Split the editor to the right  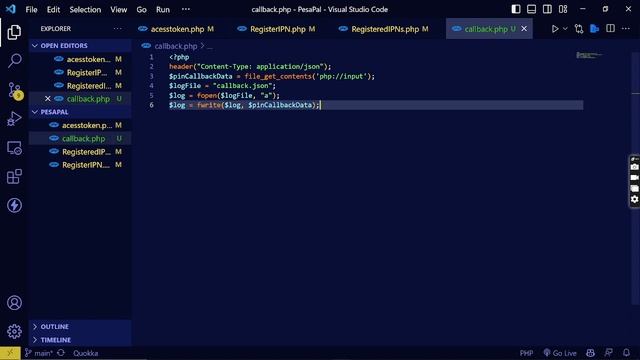pos(610,29)
